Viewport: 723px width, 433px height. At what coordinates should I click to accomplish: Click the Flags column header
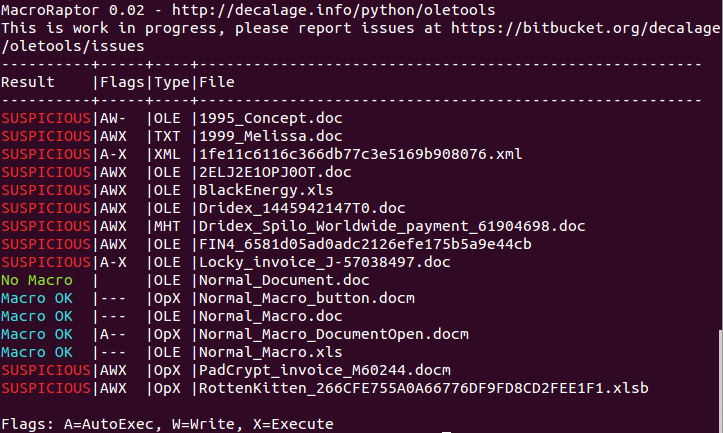point(122,82)
